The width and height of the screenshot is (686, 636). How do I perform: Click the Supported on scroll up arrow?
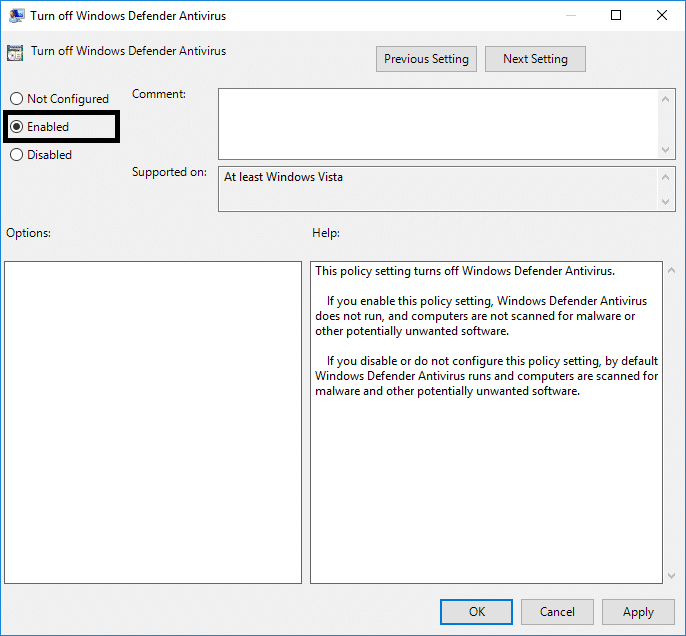(667, 177)
